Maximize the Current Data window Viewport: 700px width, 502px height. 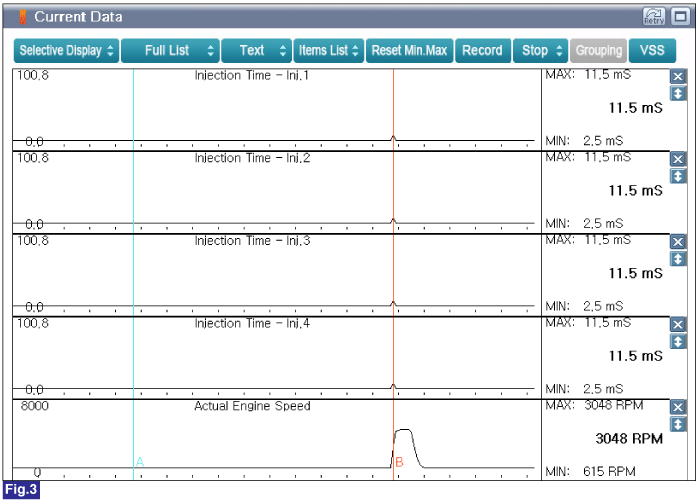click(x=680, y=17)
